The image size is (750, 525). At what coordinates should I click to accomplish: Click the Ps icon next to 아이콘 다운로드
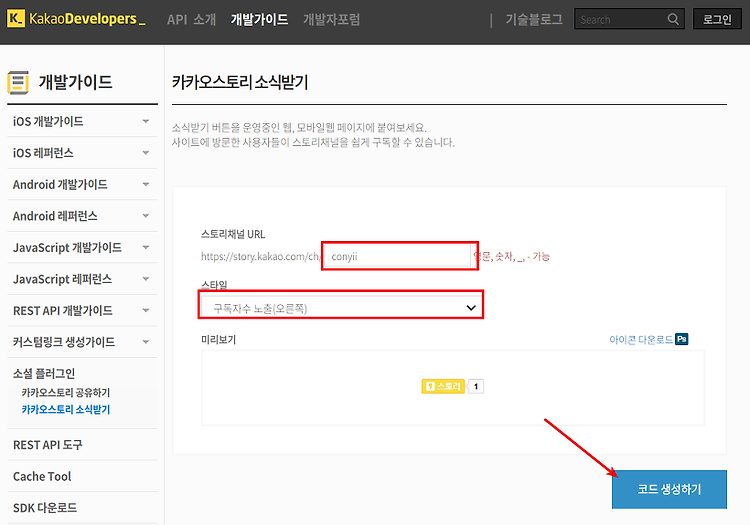682,339
